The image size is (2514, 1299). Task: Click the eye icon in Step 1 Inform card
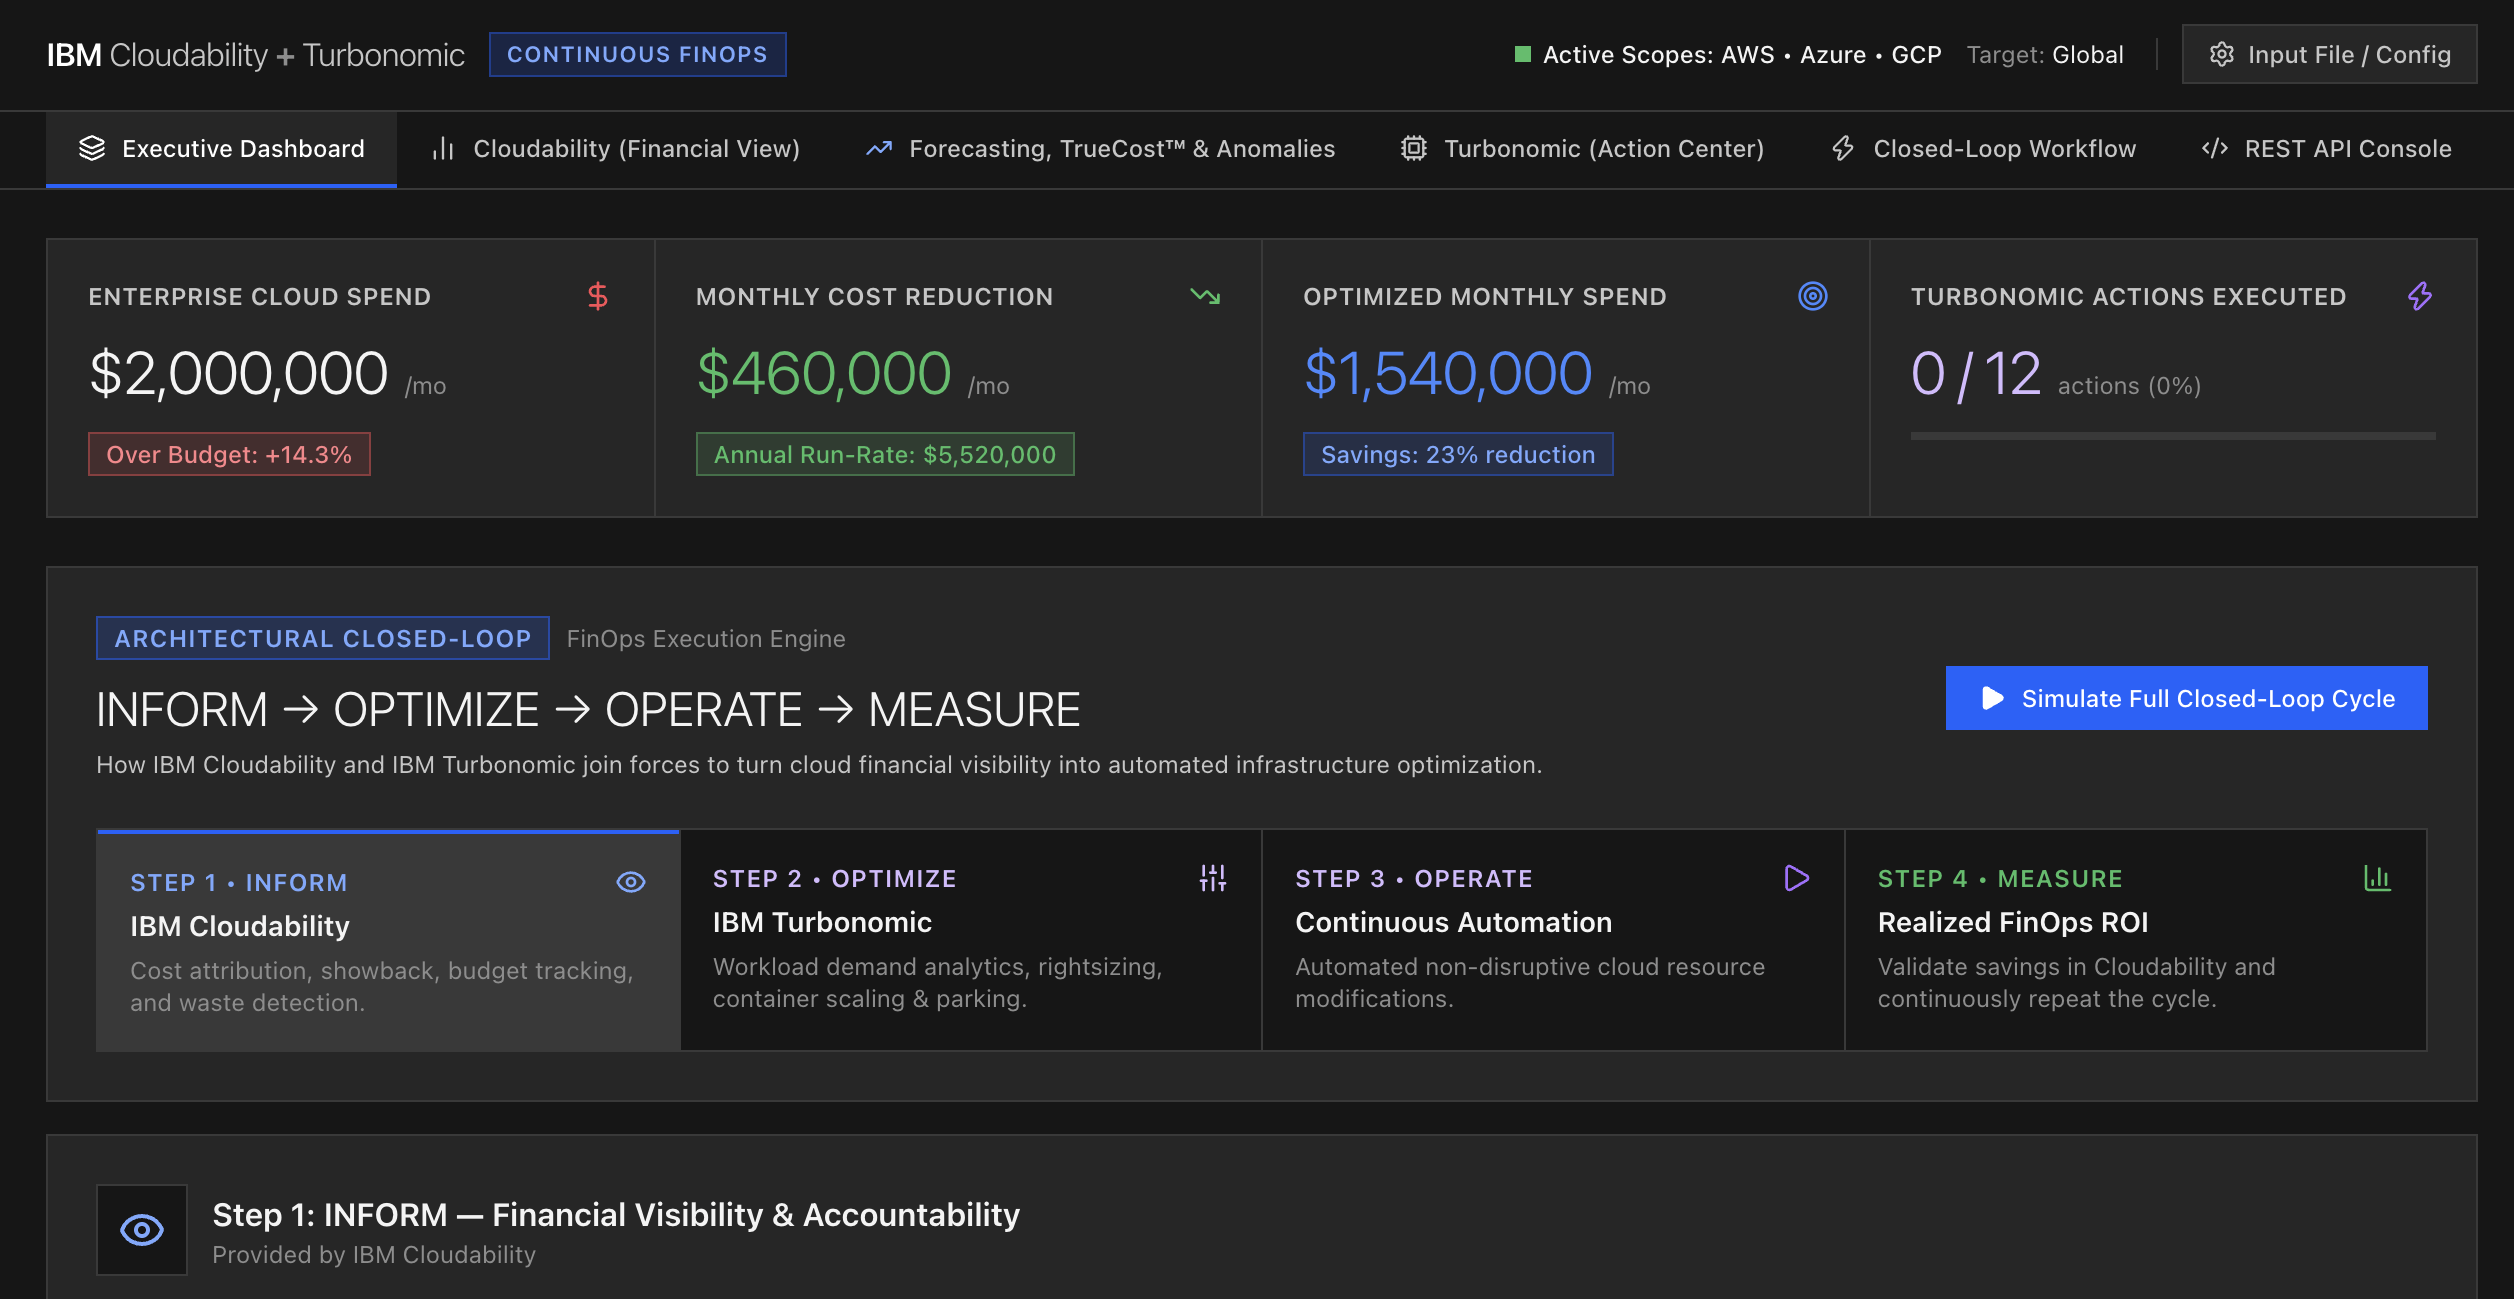(631, 882)
